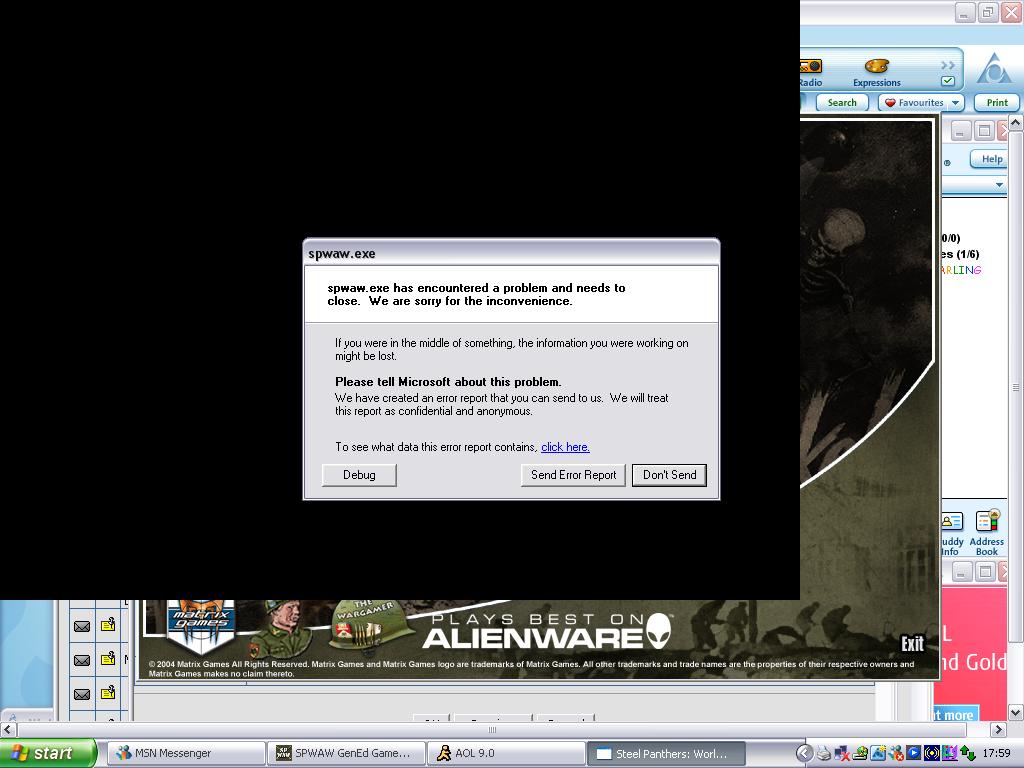This screenshot has width=1024, height=768.
Task: Send the error report to Microsoft
Action: [573, 475]
